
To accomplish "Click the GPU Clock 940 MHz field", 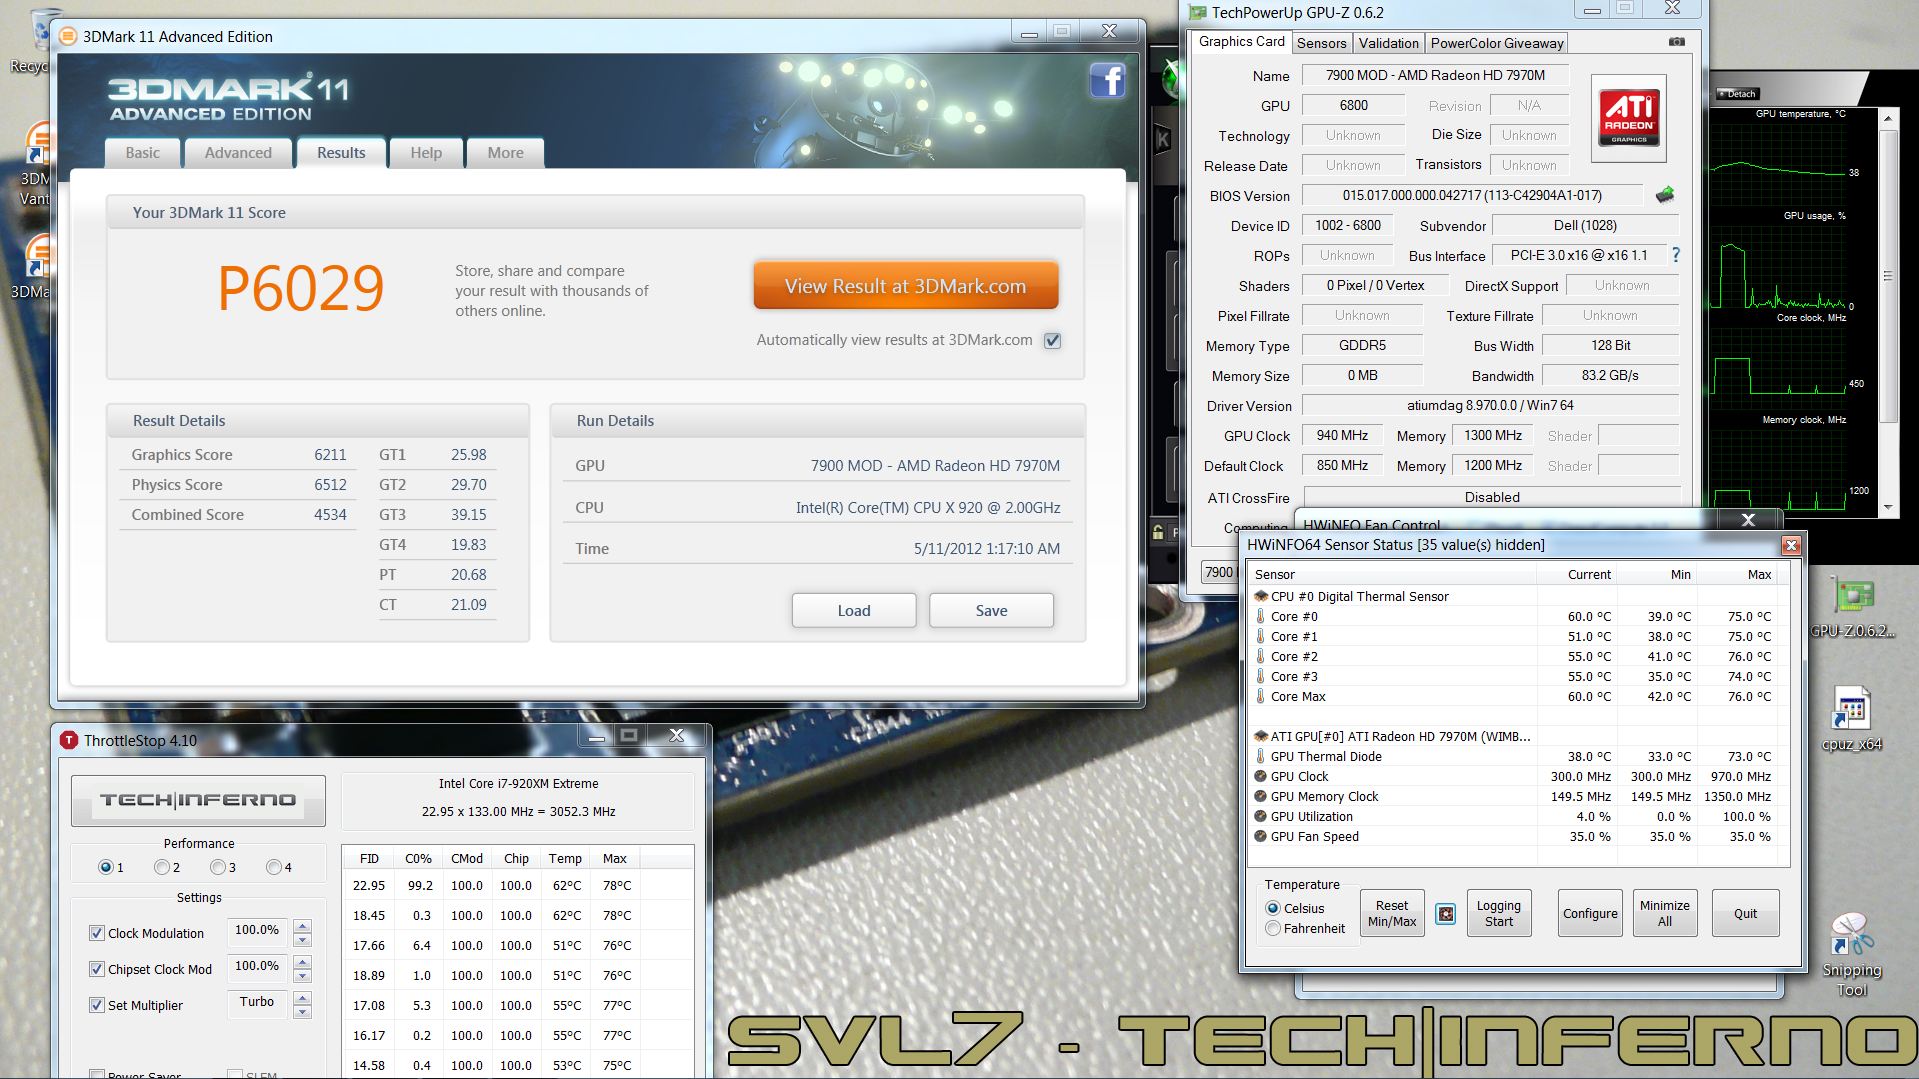I will (1342, 435).
